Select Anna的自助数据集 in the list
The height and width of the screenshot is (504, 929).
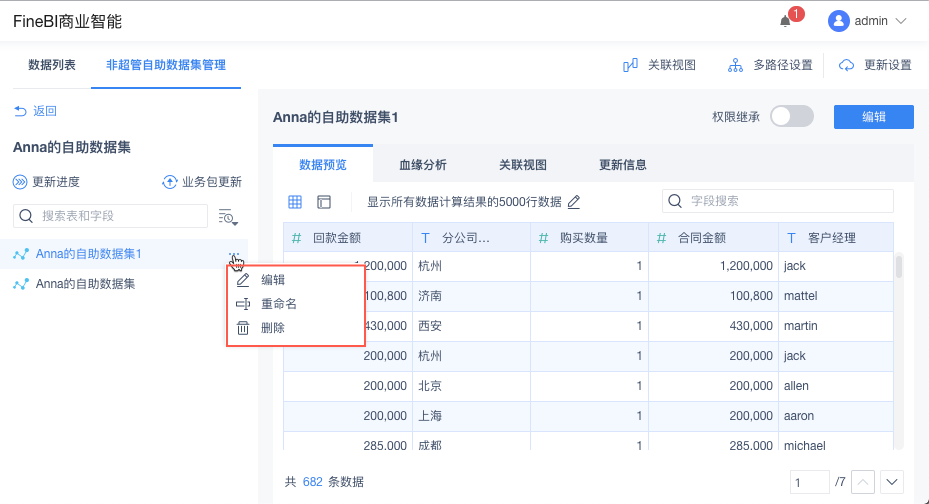coord(85,284)
